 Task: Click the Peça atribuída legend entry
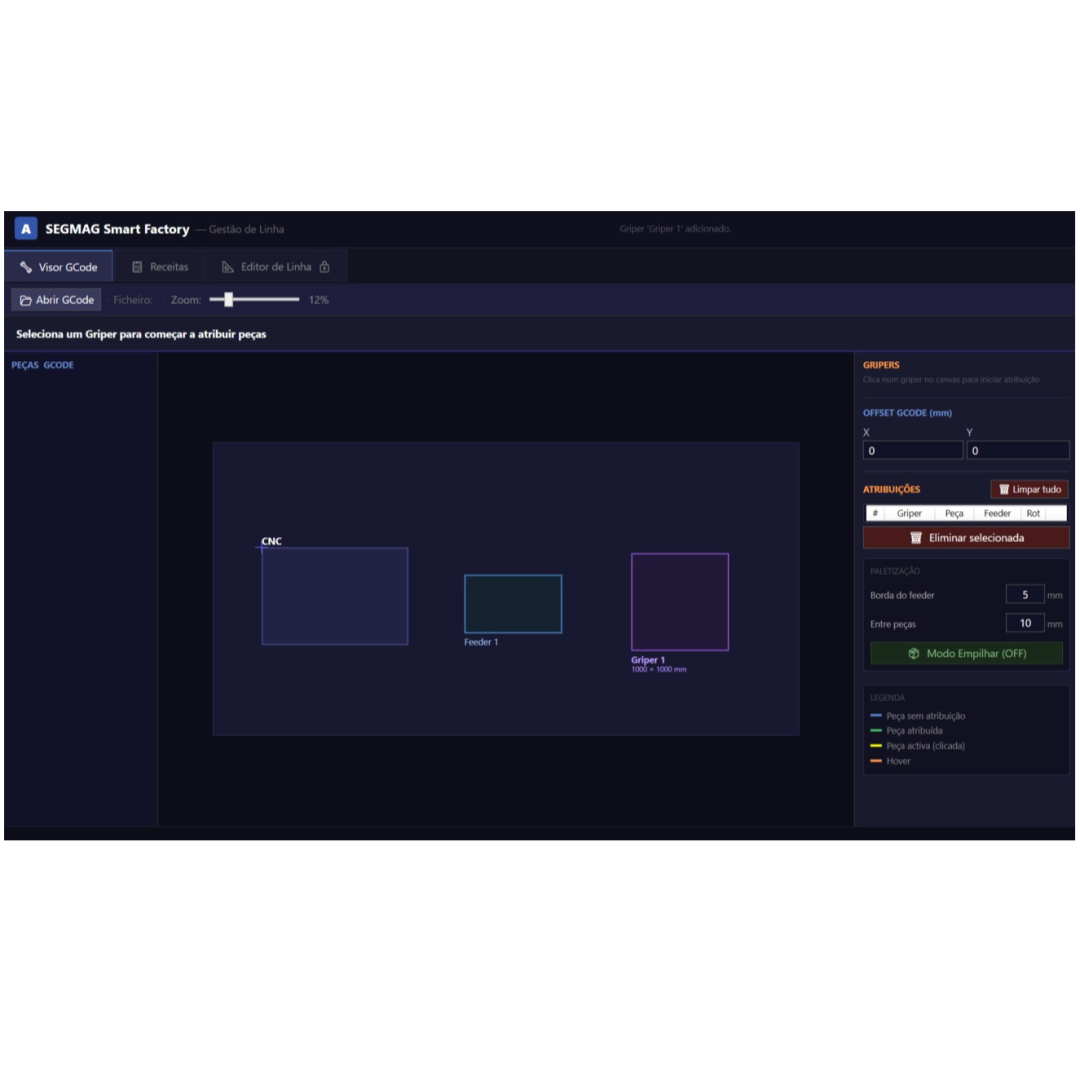[x=906, y=731]
